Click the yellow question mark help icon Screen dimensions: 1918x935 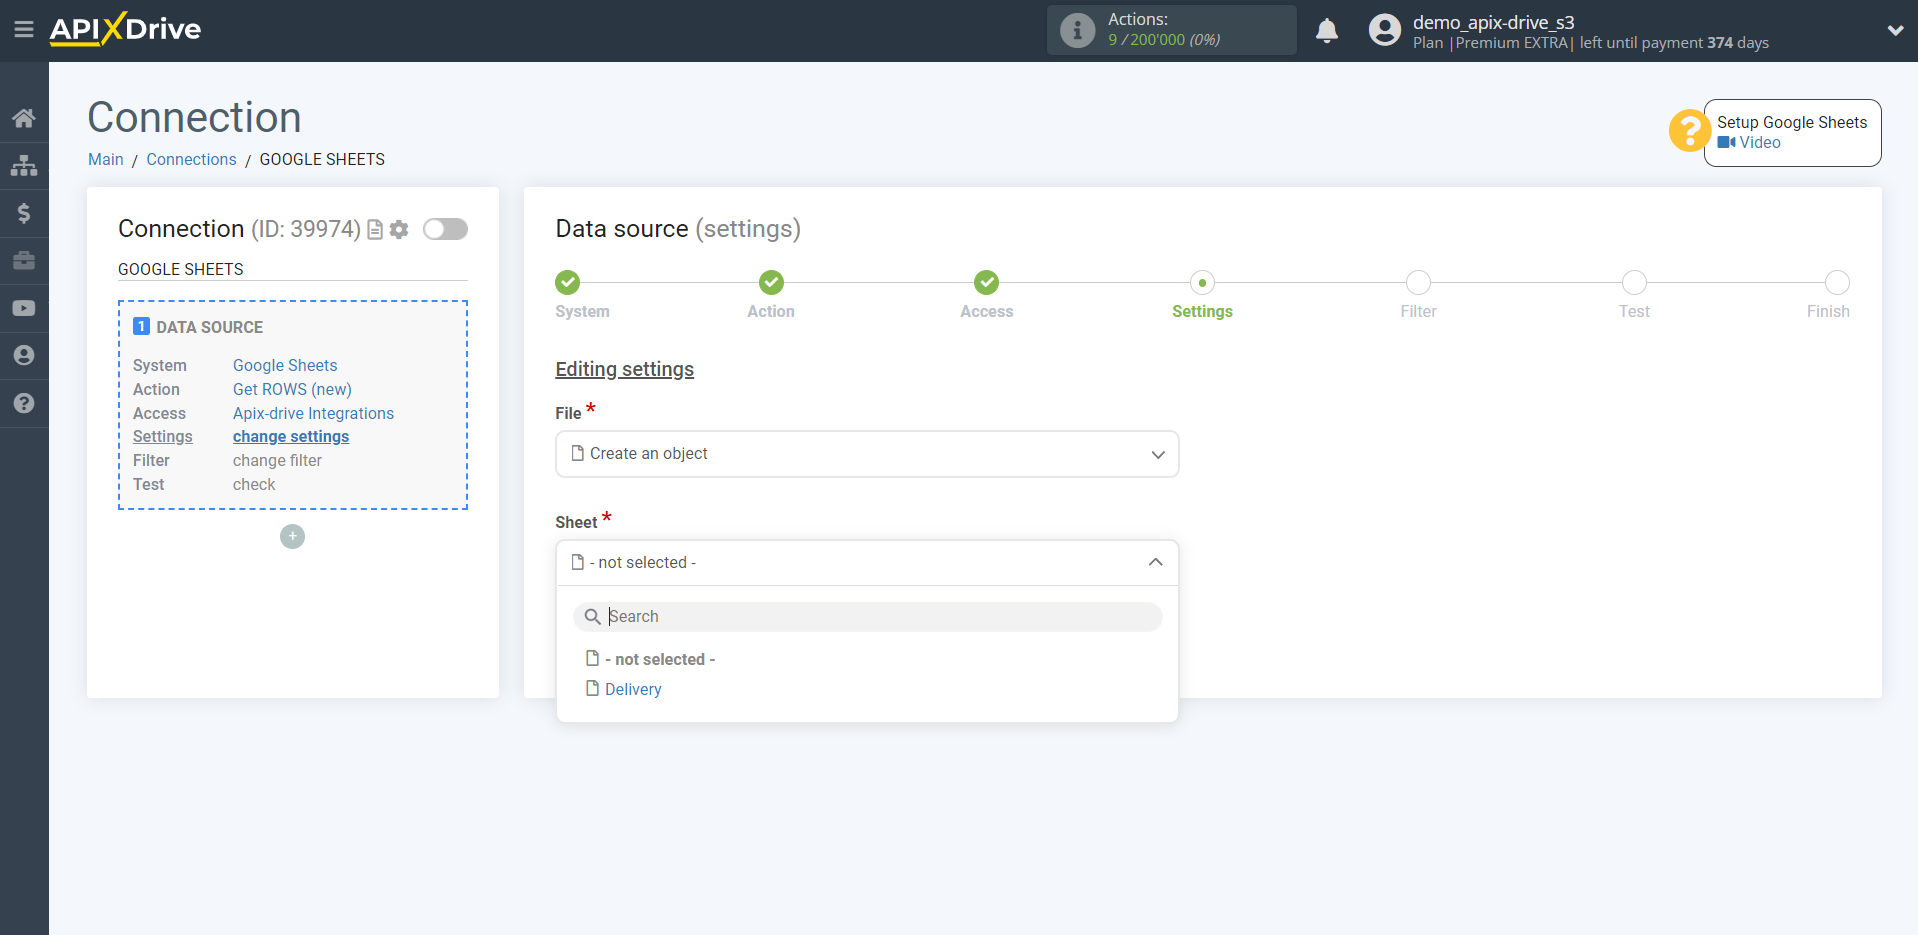tap(1689, 131)
